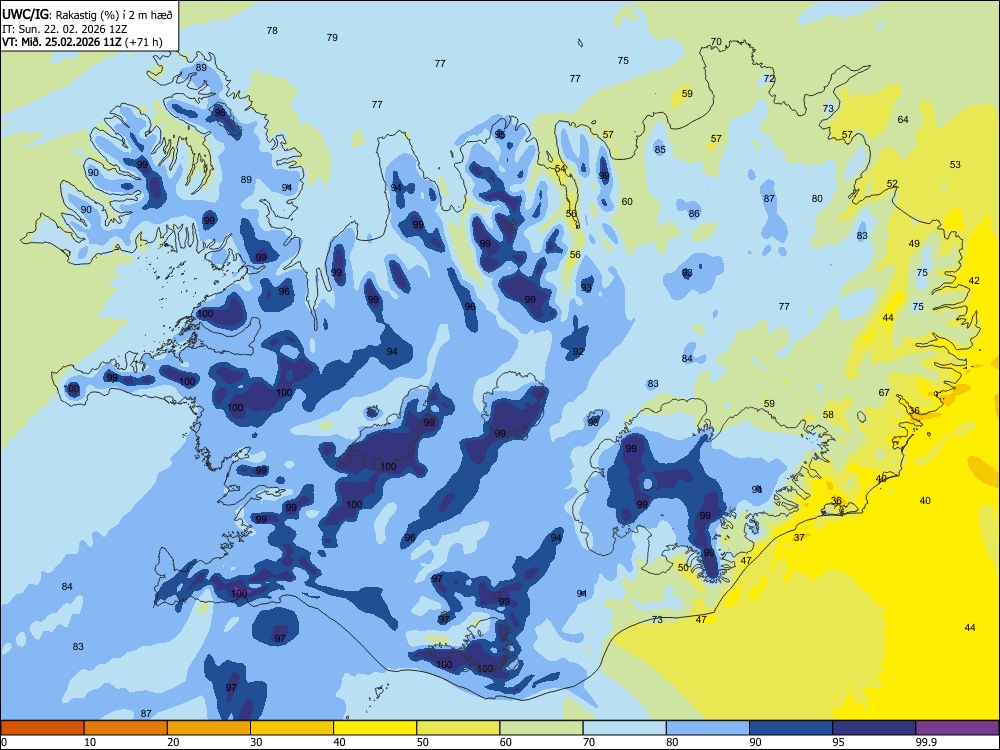Select the map value '58'
Viewport: 1000px width, 750px height.
828,415
